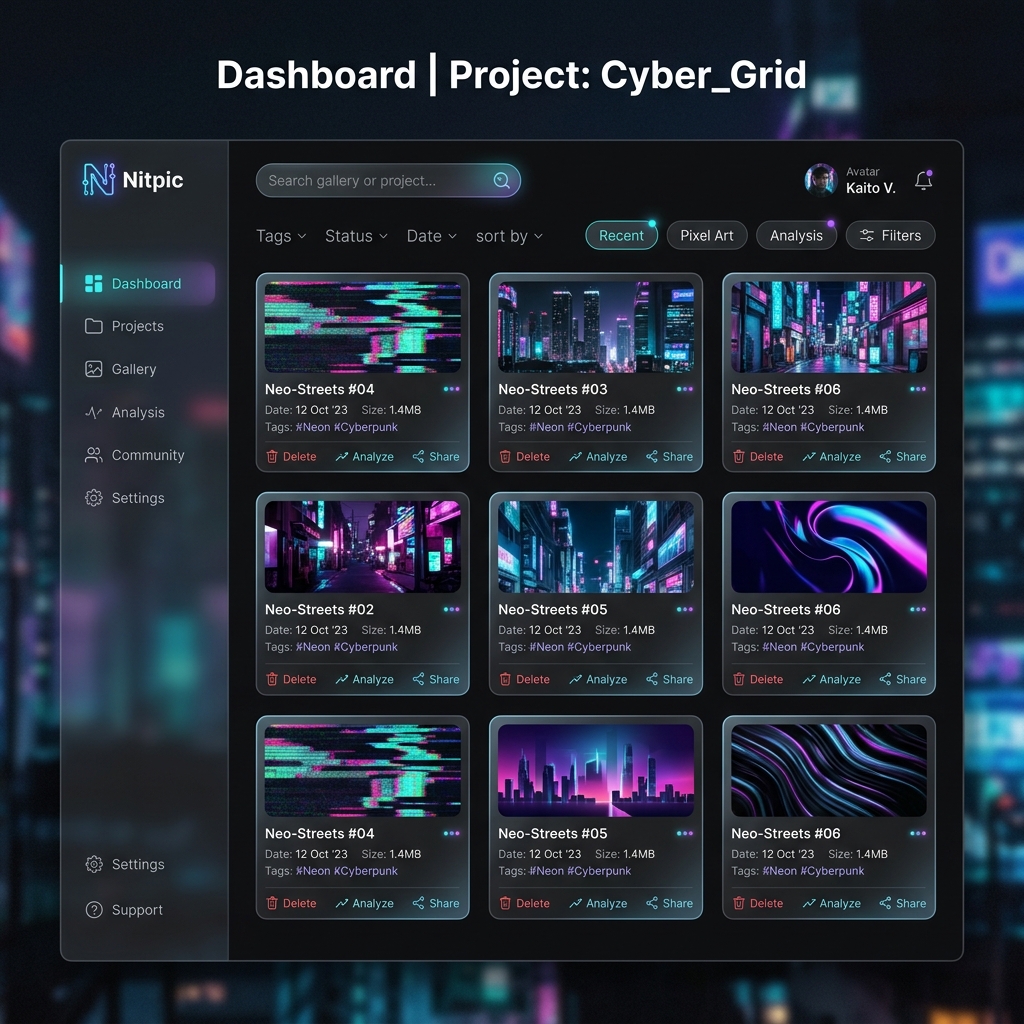Image resolution: width=1024 pixels, height=1024 pixels.
Task: Open more options on Neo-Streets #06 wavy lines card
Action: [x=918, y=833]
